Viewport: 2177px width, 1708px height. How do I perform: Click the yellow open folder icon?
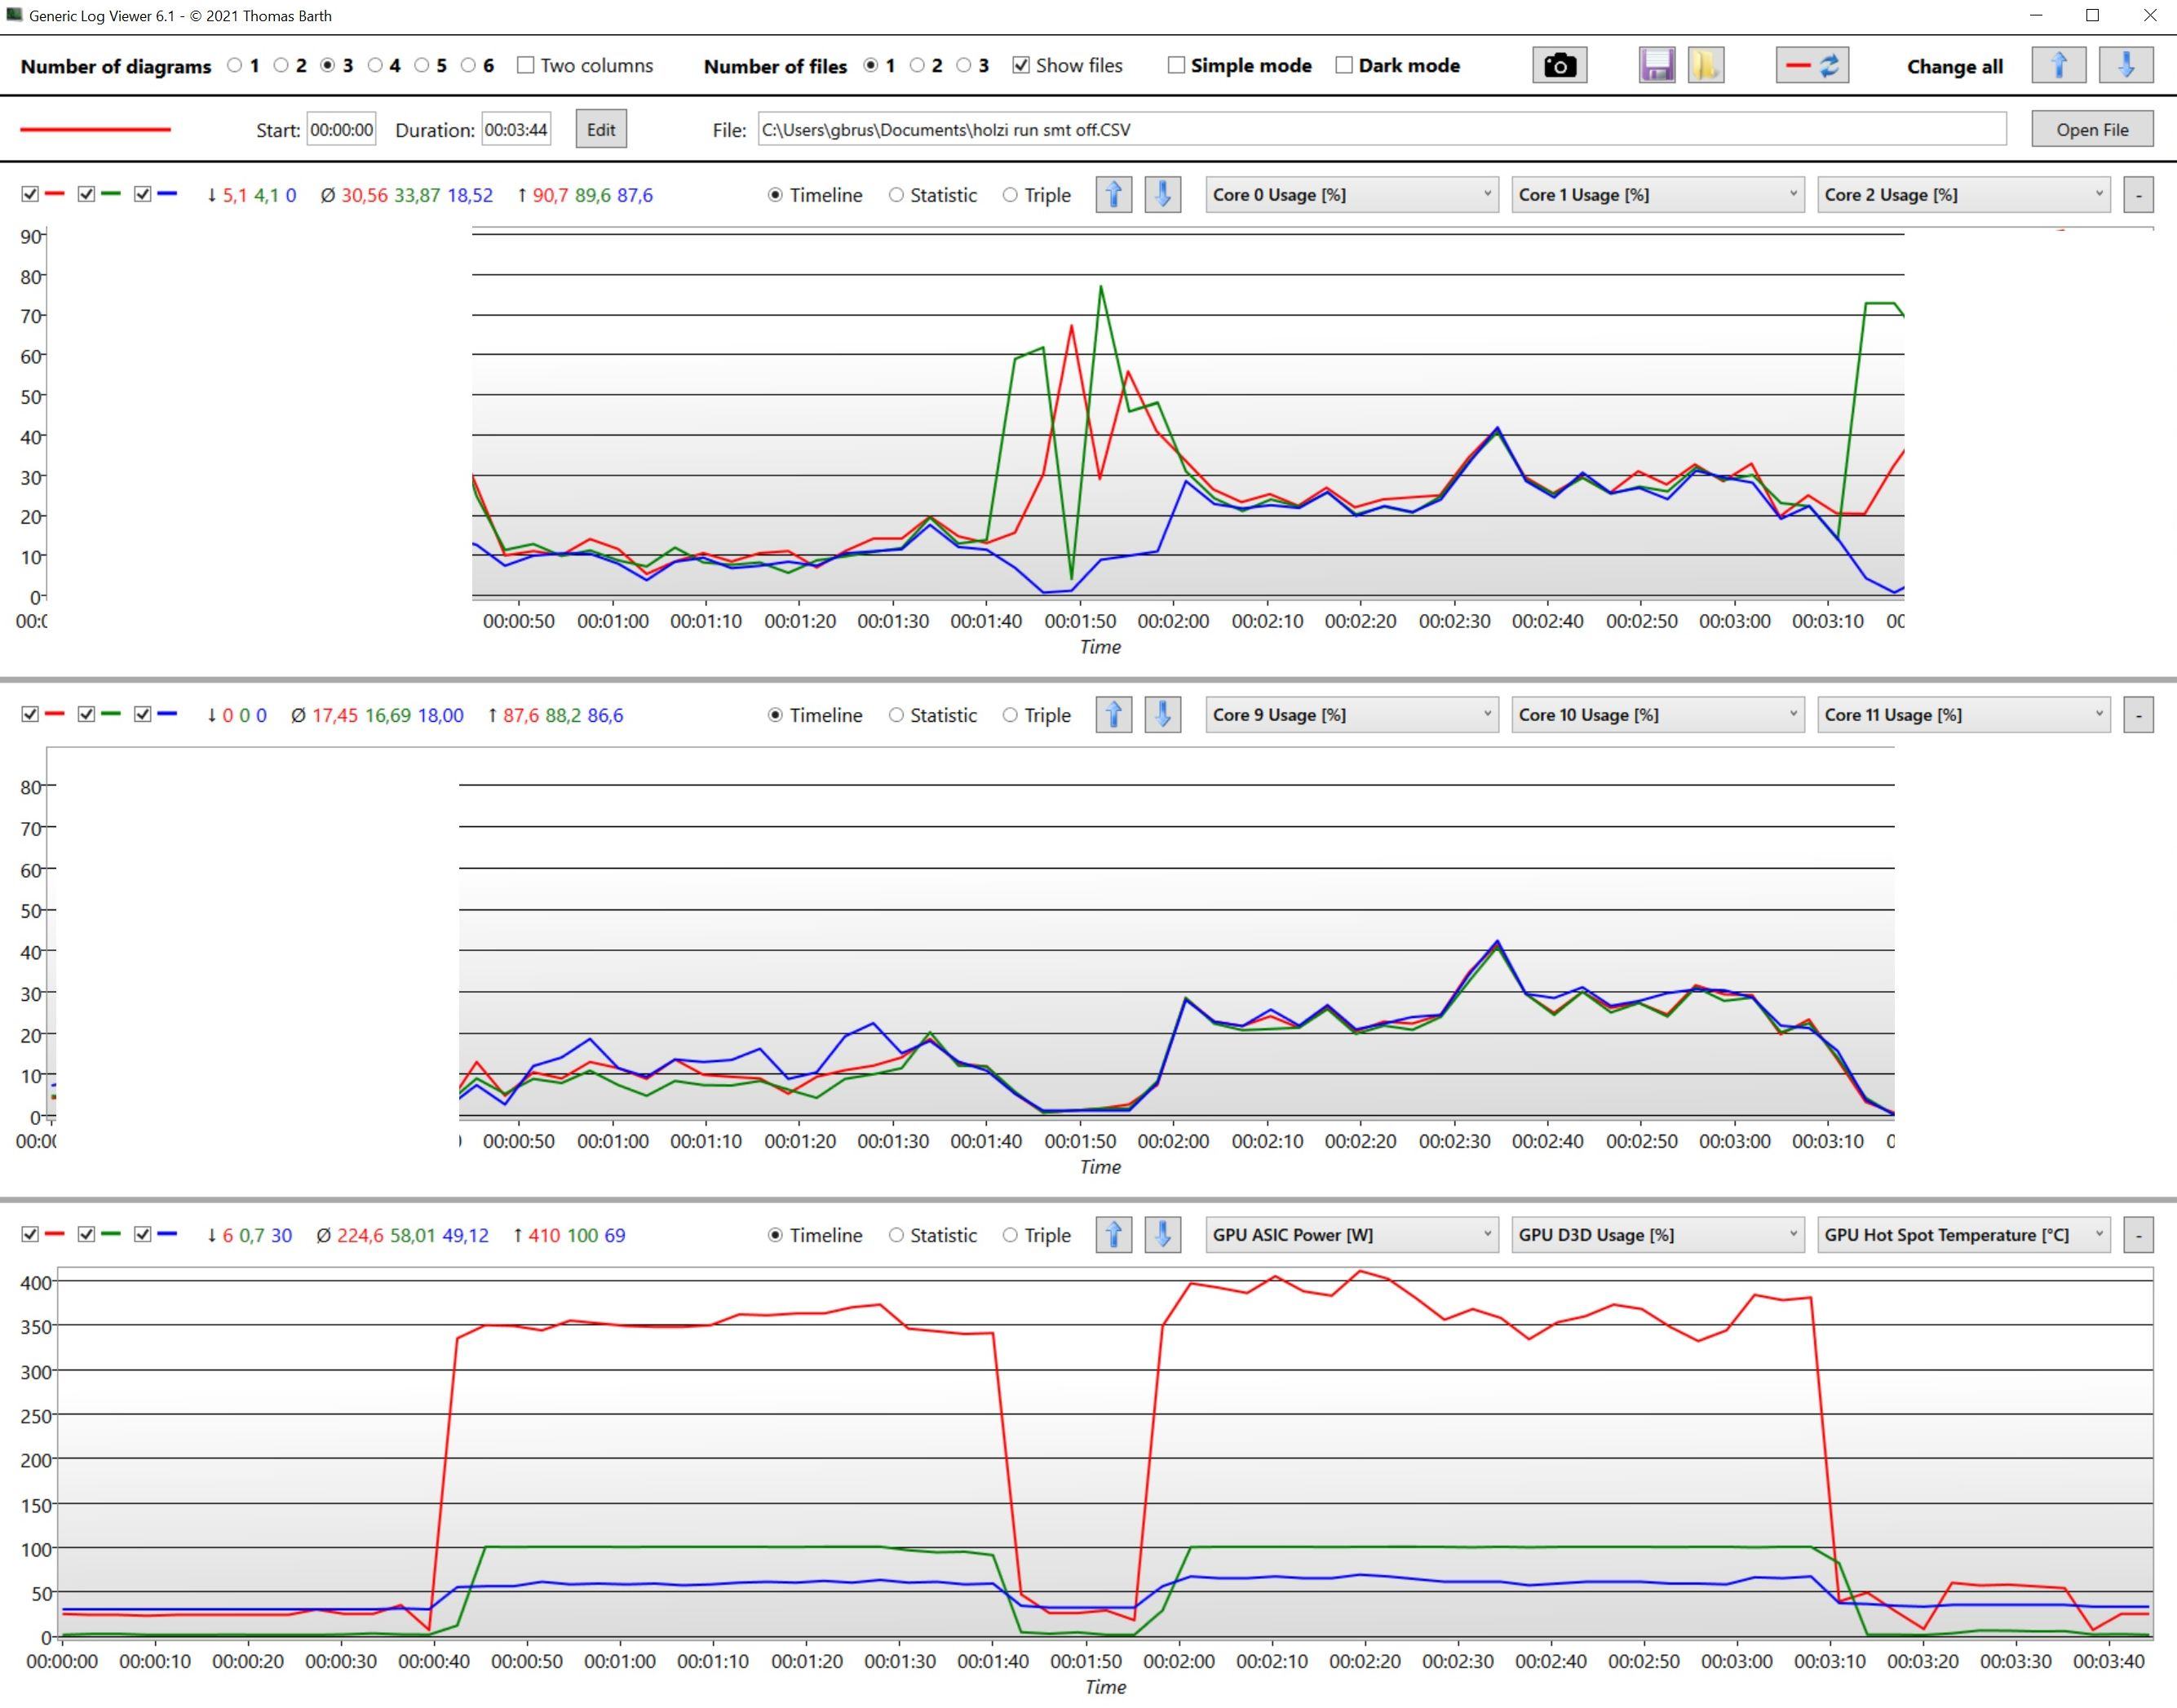1705,66
